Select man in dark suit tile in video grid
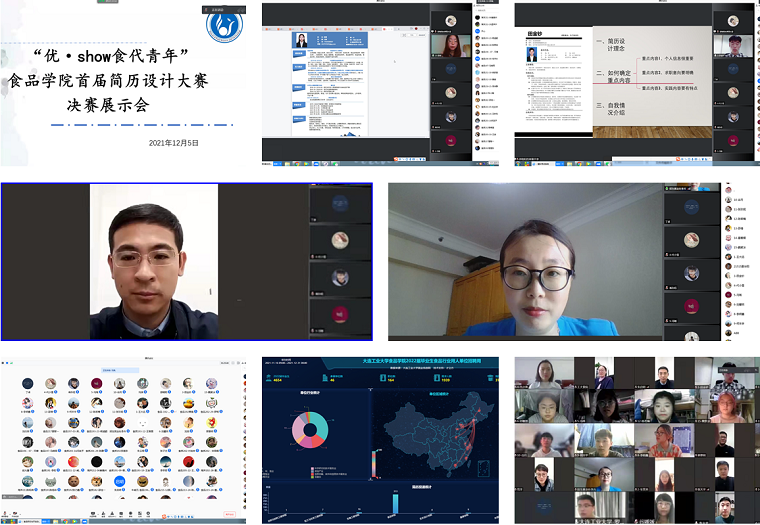 pyautogui.click(x=665, y=373)
